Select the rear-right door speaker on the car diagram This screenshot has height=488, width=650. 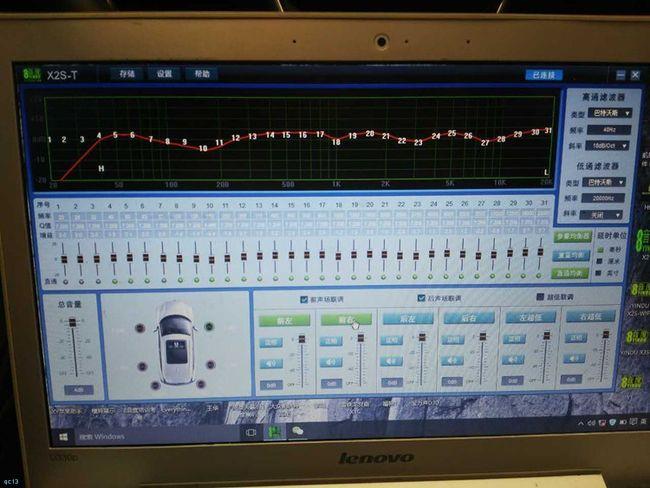click(211, 365)
